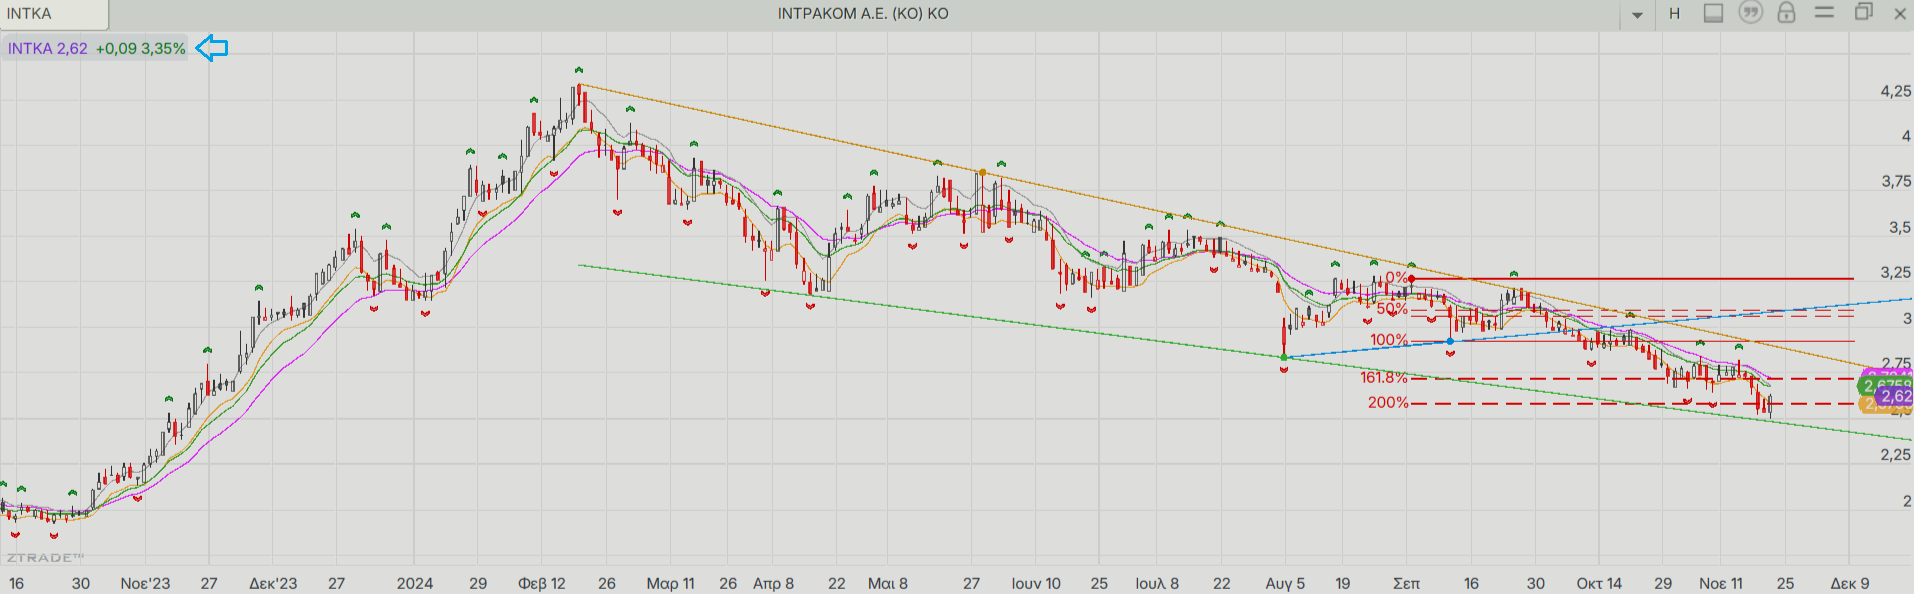
Task: Click the Fibonacci 200% label
Action: click(1387, 403)
